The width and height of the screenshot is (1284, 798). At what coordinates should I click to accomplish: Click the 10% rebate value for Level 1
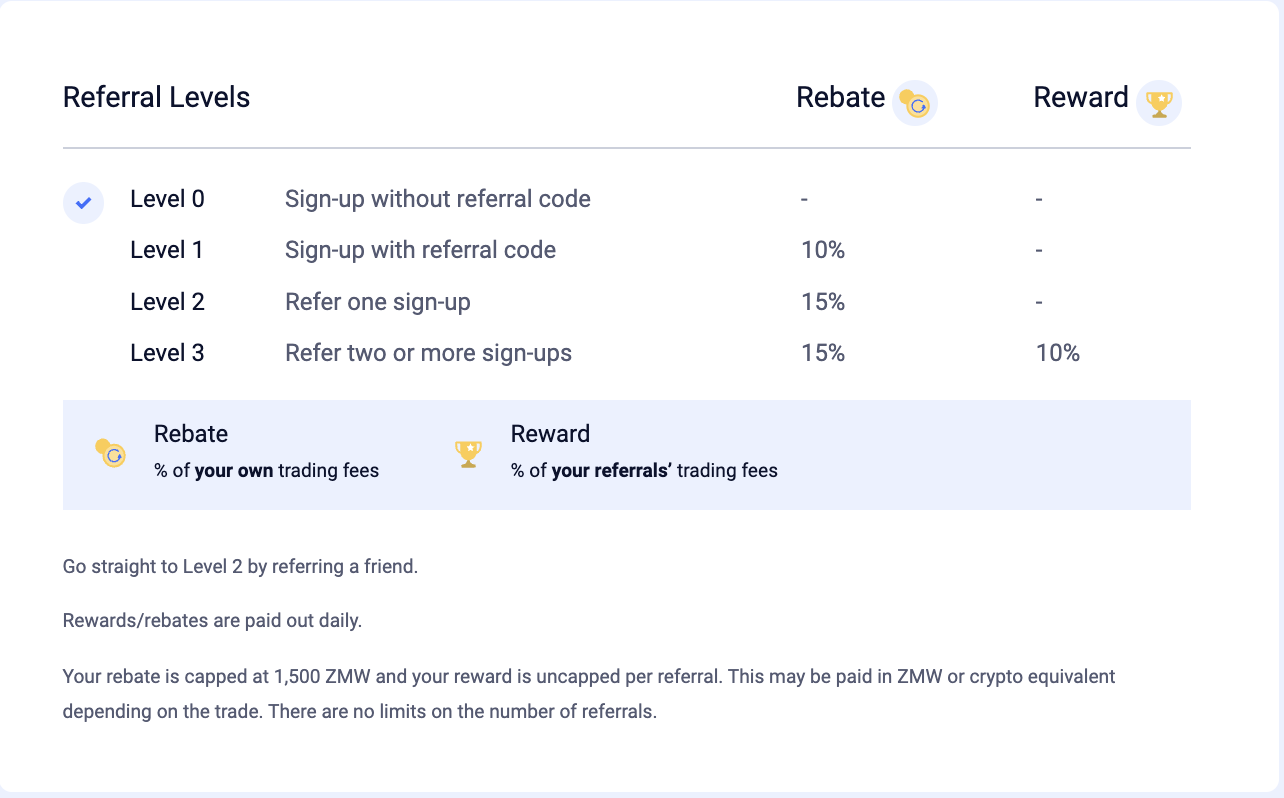[x=823, y=250]
